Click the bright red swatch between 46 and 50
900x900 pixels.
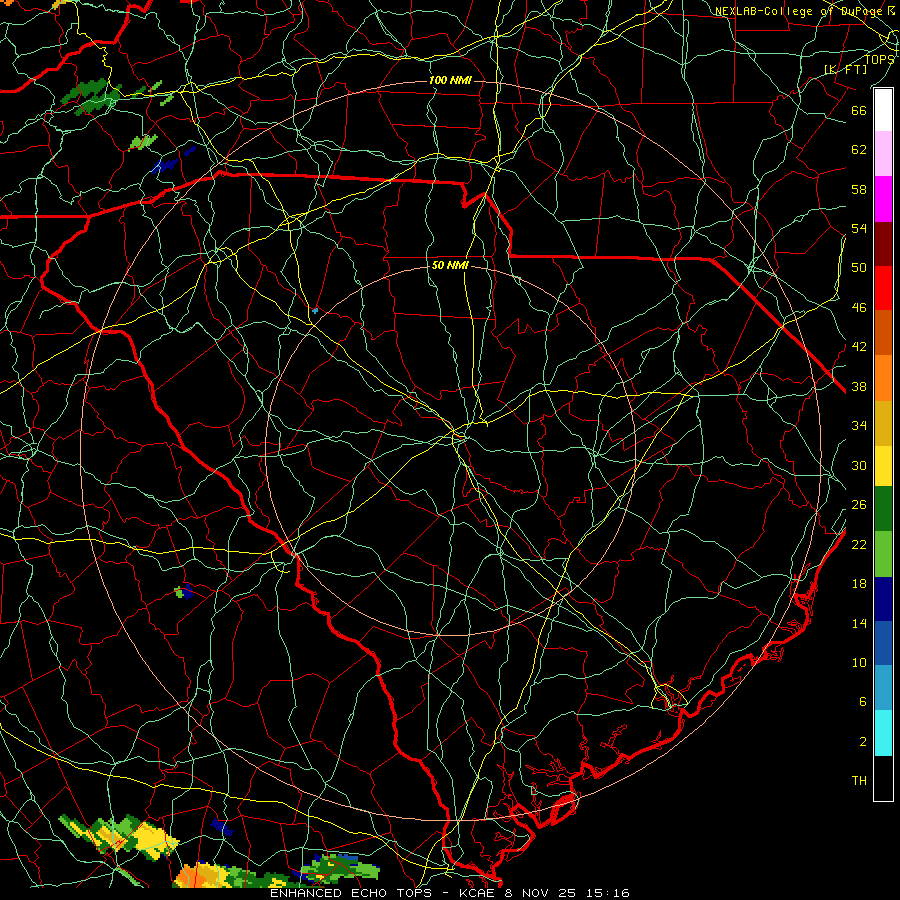(883, 288)
